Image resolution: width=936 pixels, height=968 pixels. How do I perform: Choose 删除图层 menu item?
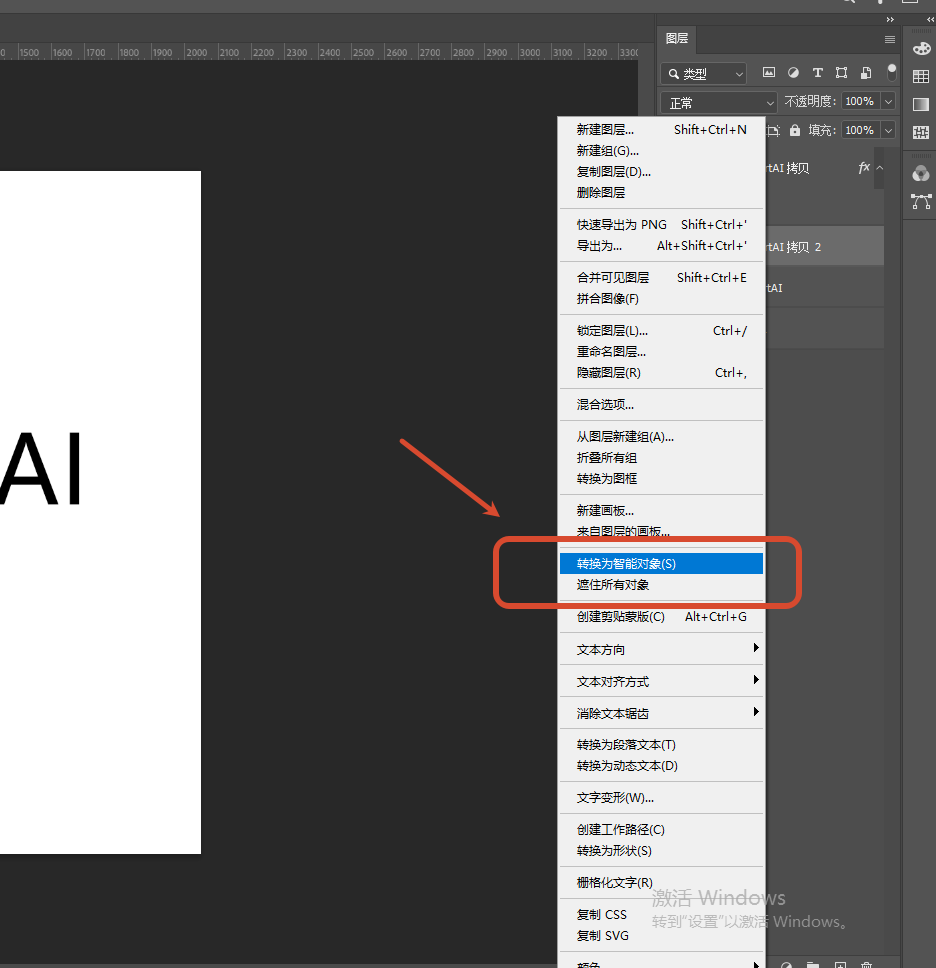tap(661, 193)
